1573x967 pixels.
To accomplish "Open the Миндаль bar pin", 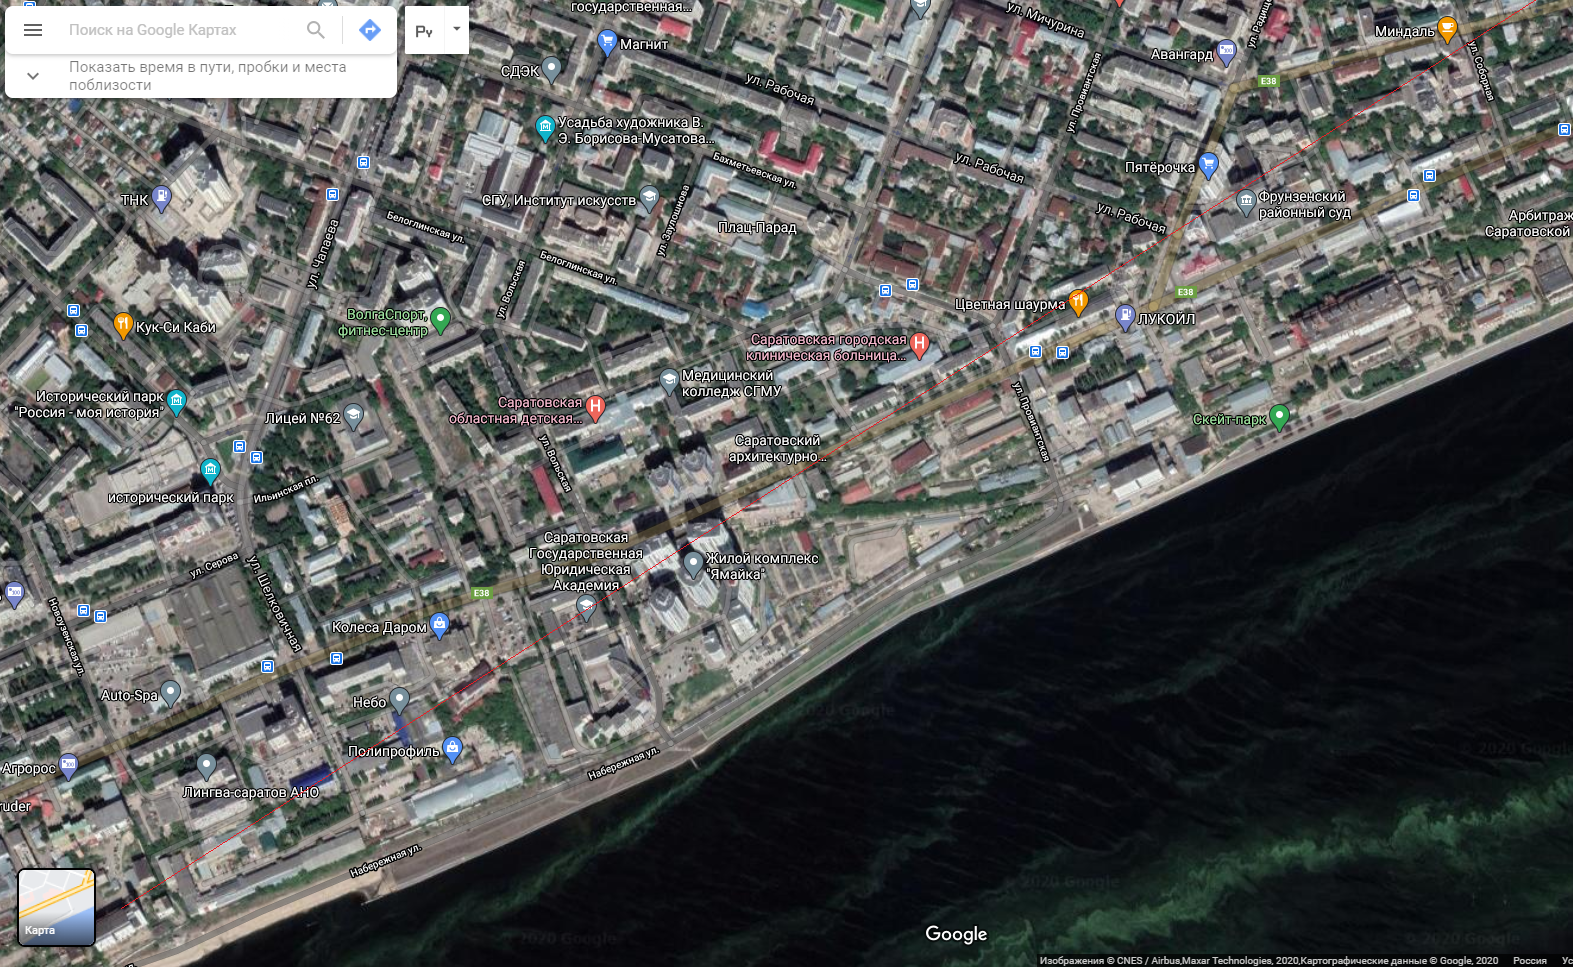I will (x=1447, y=29).
